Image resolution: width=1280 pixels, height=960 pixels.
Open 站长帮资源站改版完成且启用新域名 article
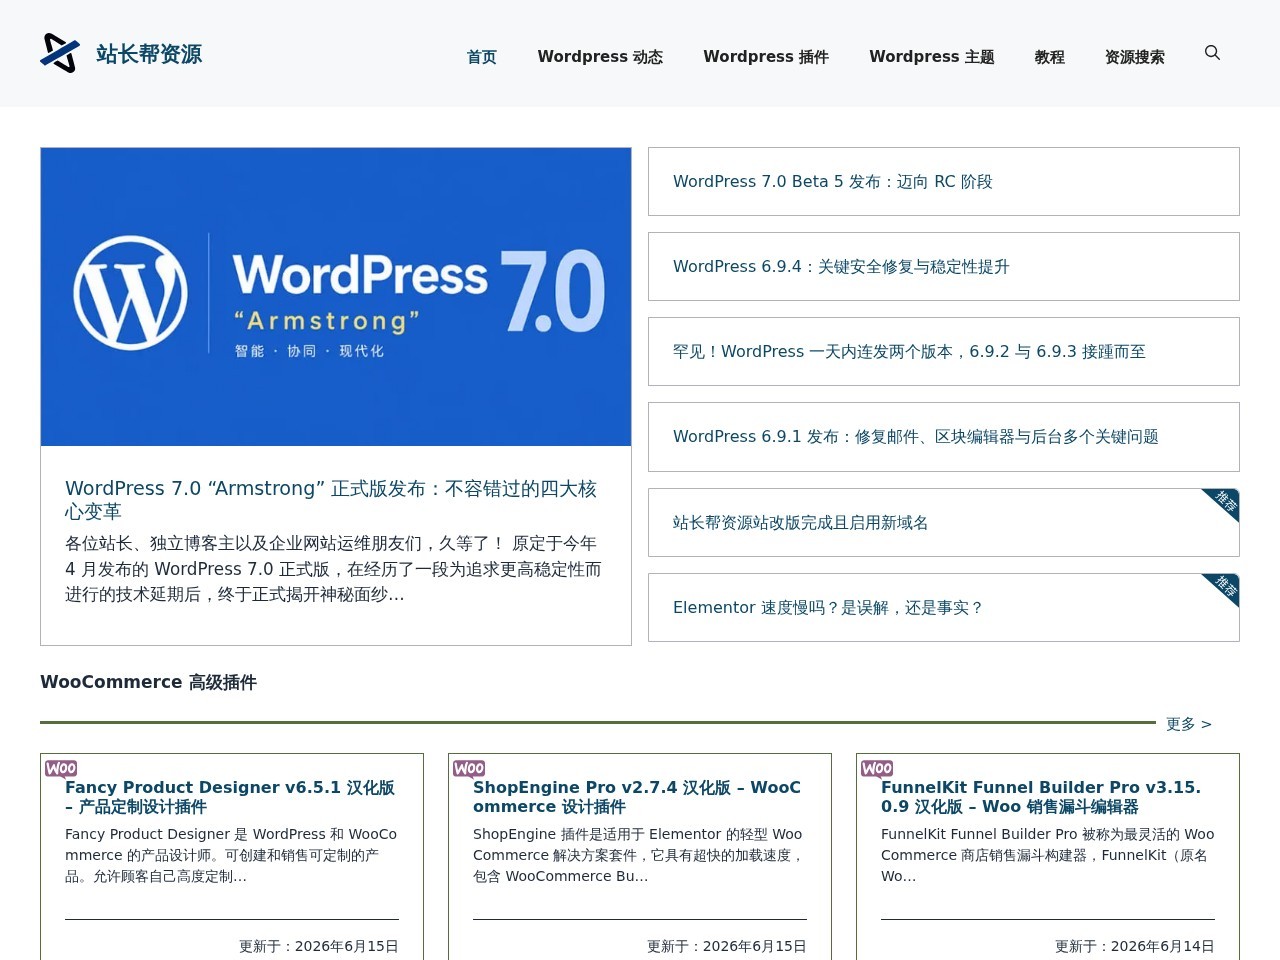click(x=800, y=523)
